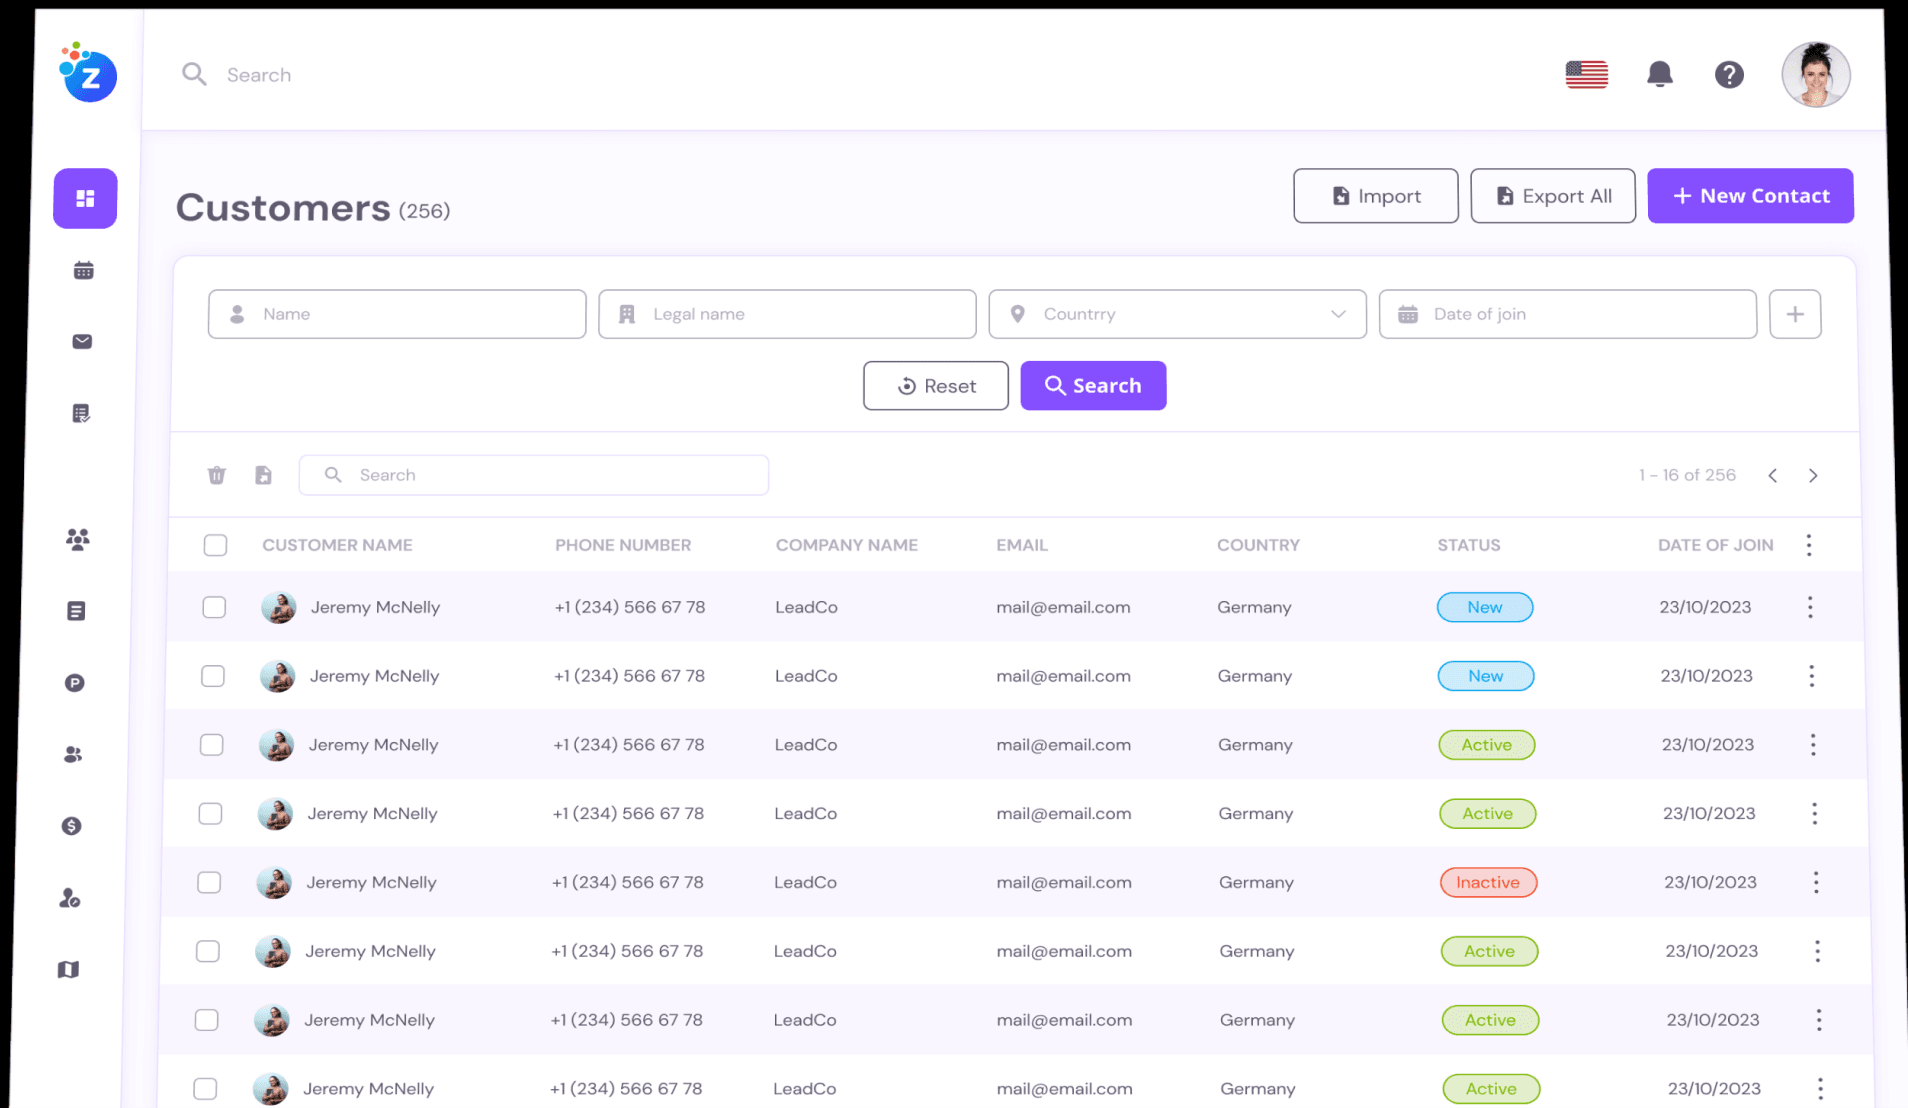Click the Z app logo
The height and width of the screenshot is (1108, 1908).
click(88, 72)
